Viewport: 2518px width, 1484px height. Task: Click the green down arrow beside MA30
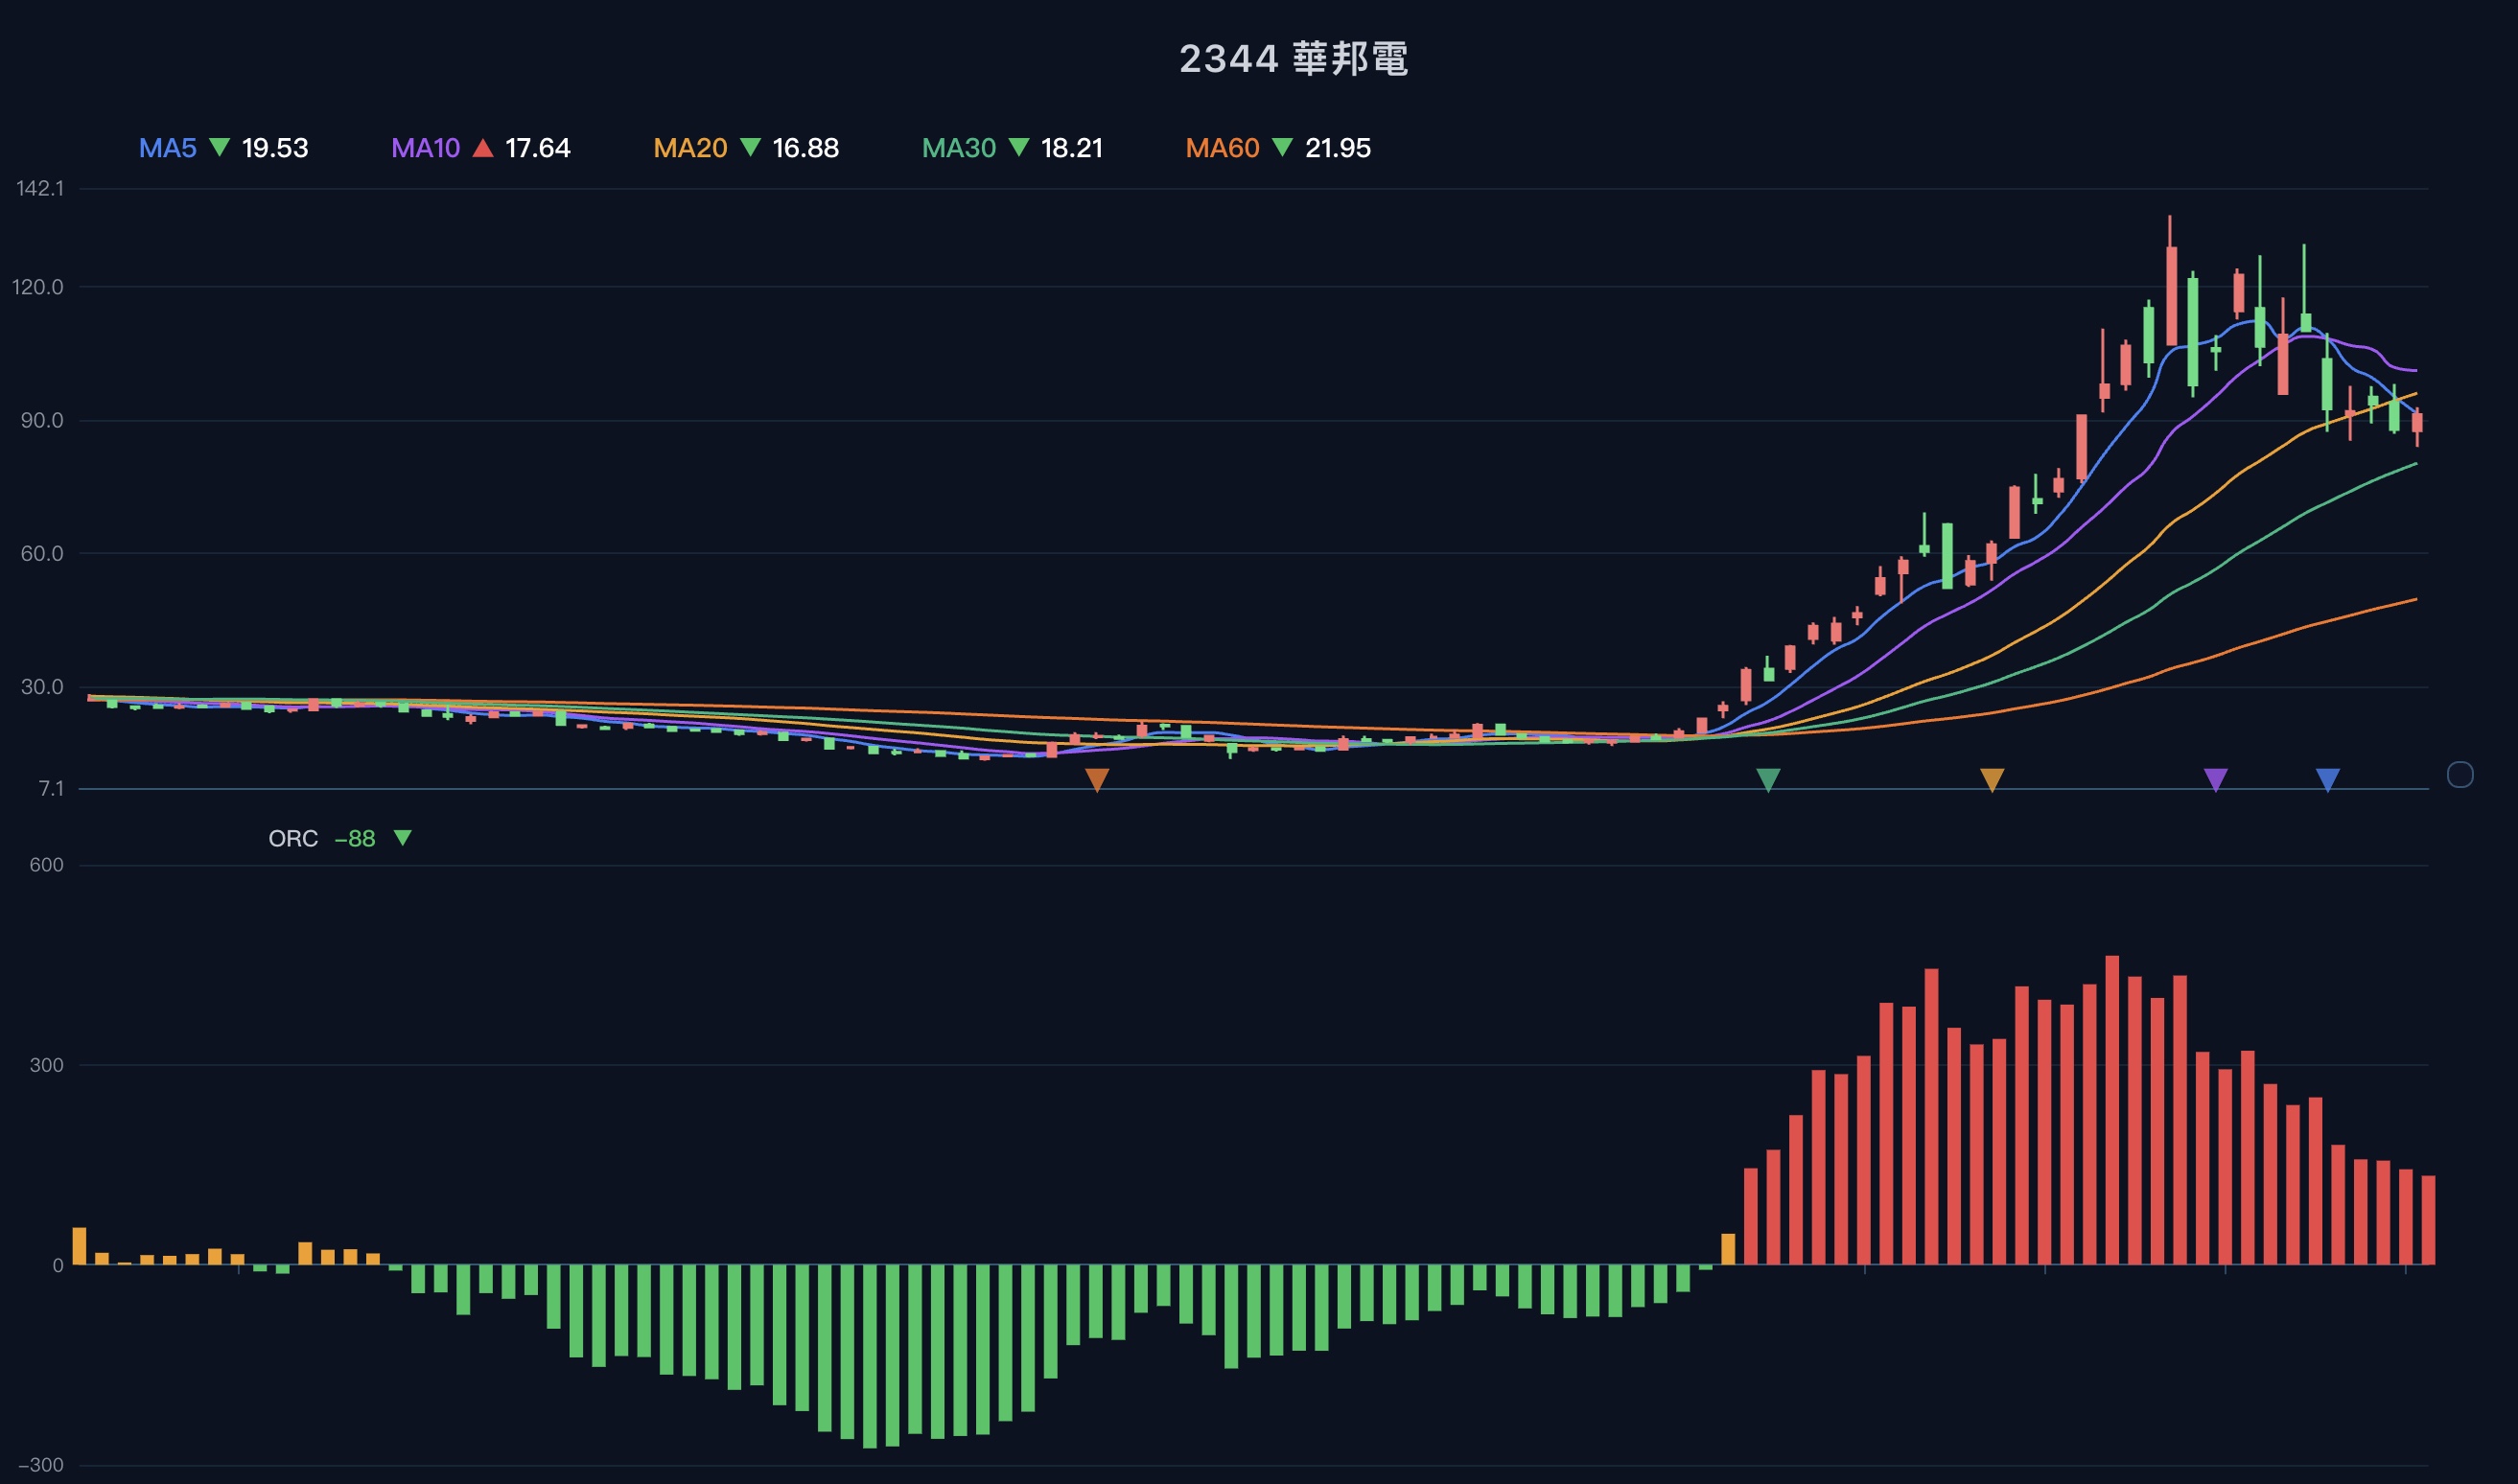(x=1019, y=148)
